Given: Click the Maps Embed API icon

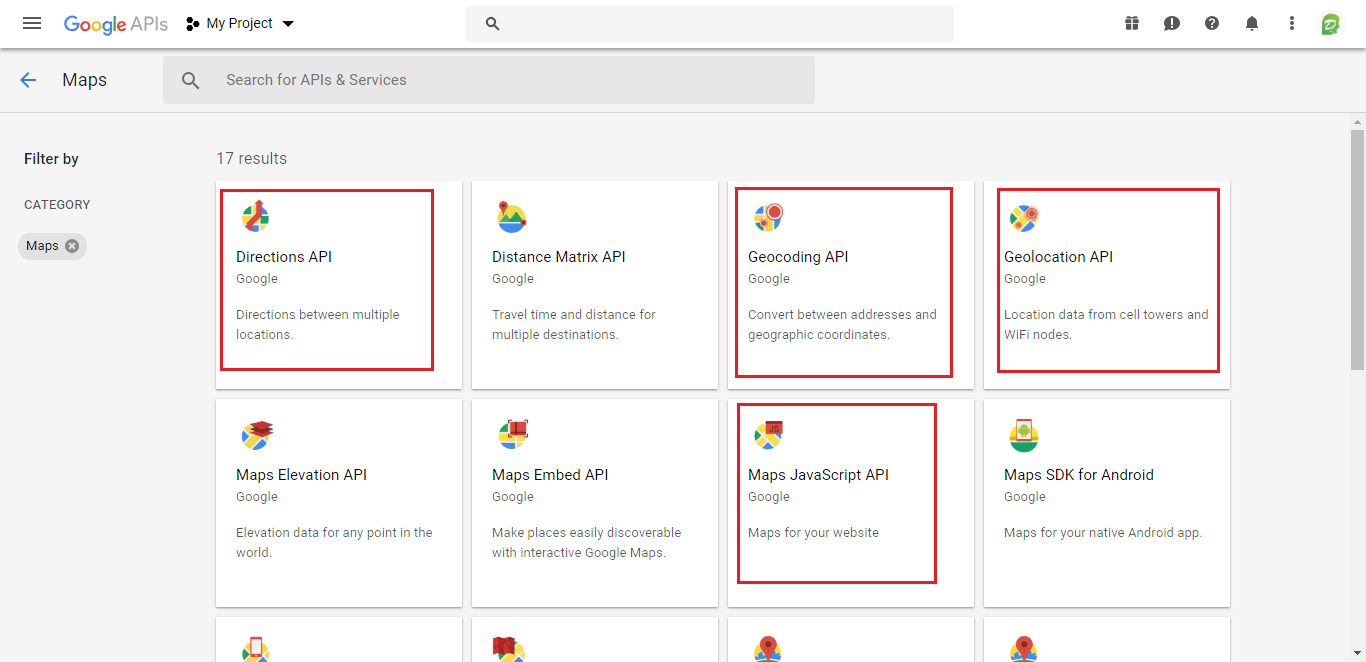Looking at the screenshot, I should [513, 434].
